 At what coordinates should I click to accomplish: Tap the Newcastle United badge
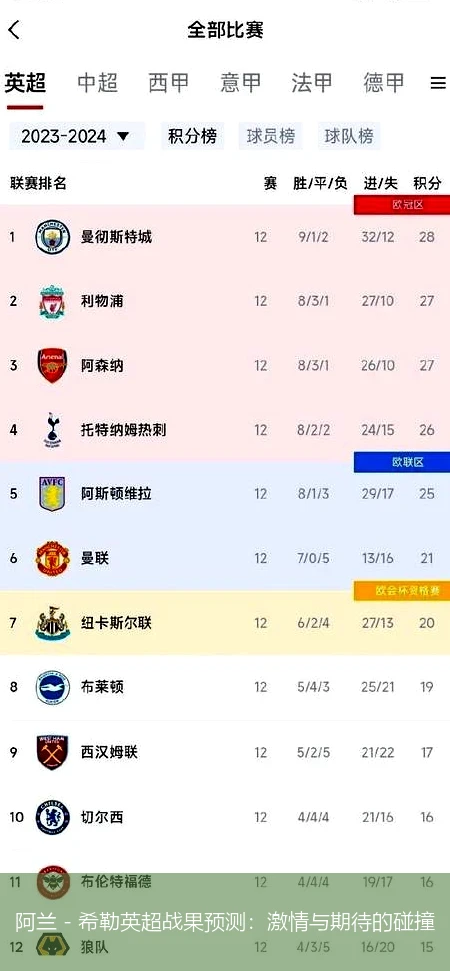tap(53, 623)
